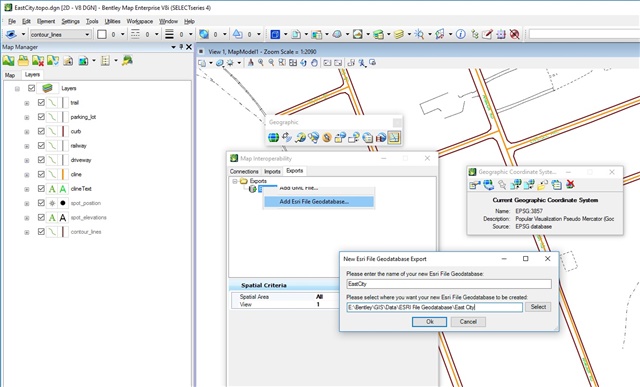The height and width of the screenshot is (387, 640).
Task: Switch to the Map tab in Map Manager
Action: pos(10,75)
